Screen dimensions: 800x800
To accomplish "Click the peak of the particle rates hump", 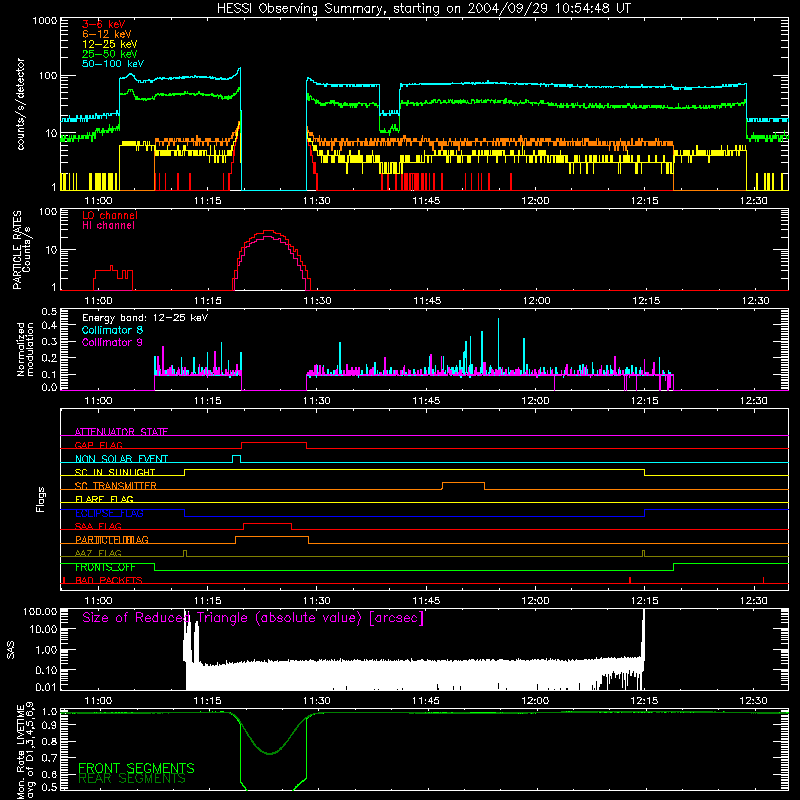I will click(x=269, y=231).
